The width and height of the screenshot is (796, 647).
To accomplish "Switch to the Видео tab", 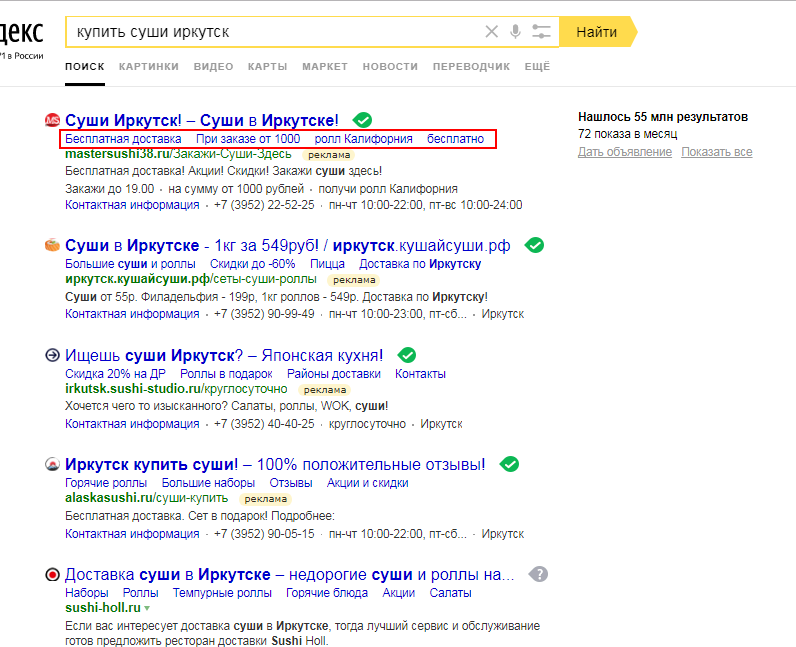I will click(213, 67).
